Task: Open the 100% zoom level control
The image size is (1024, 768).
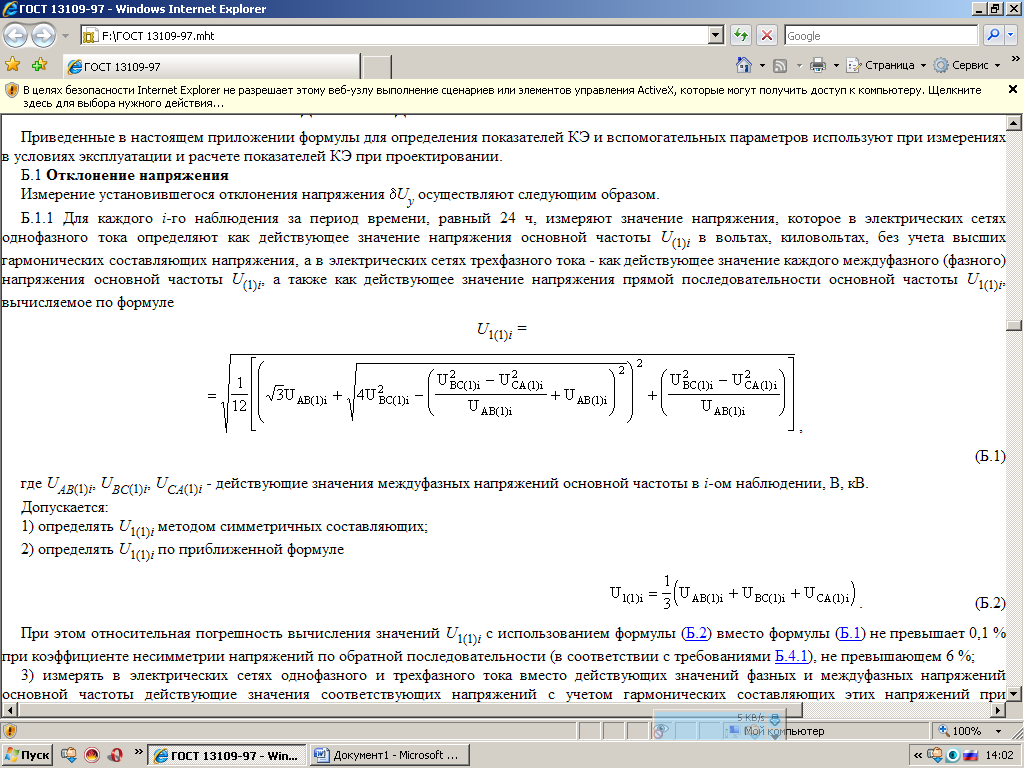Action: tap(960, 731)
